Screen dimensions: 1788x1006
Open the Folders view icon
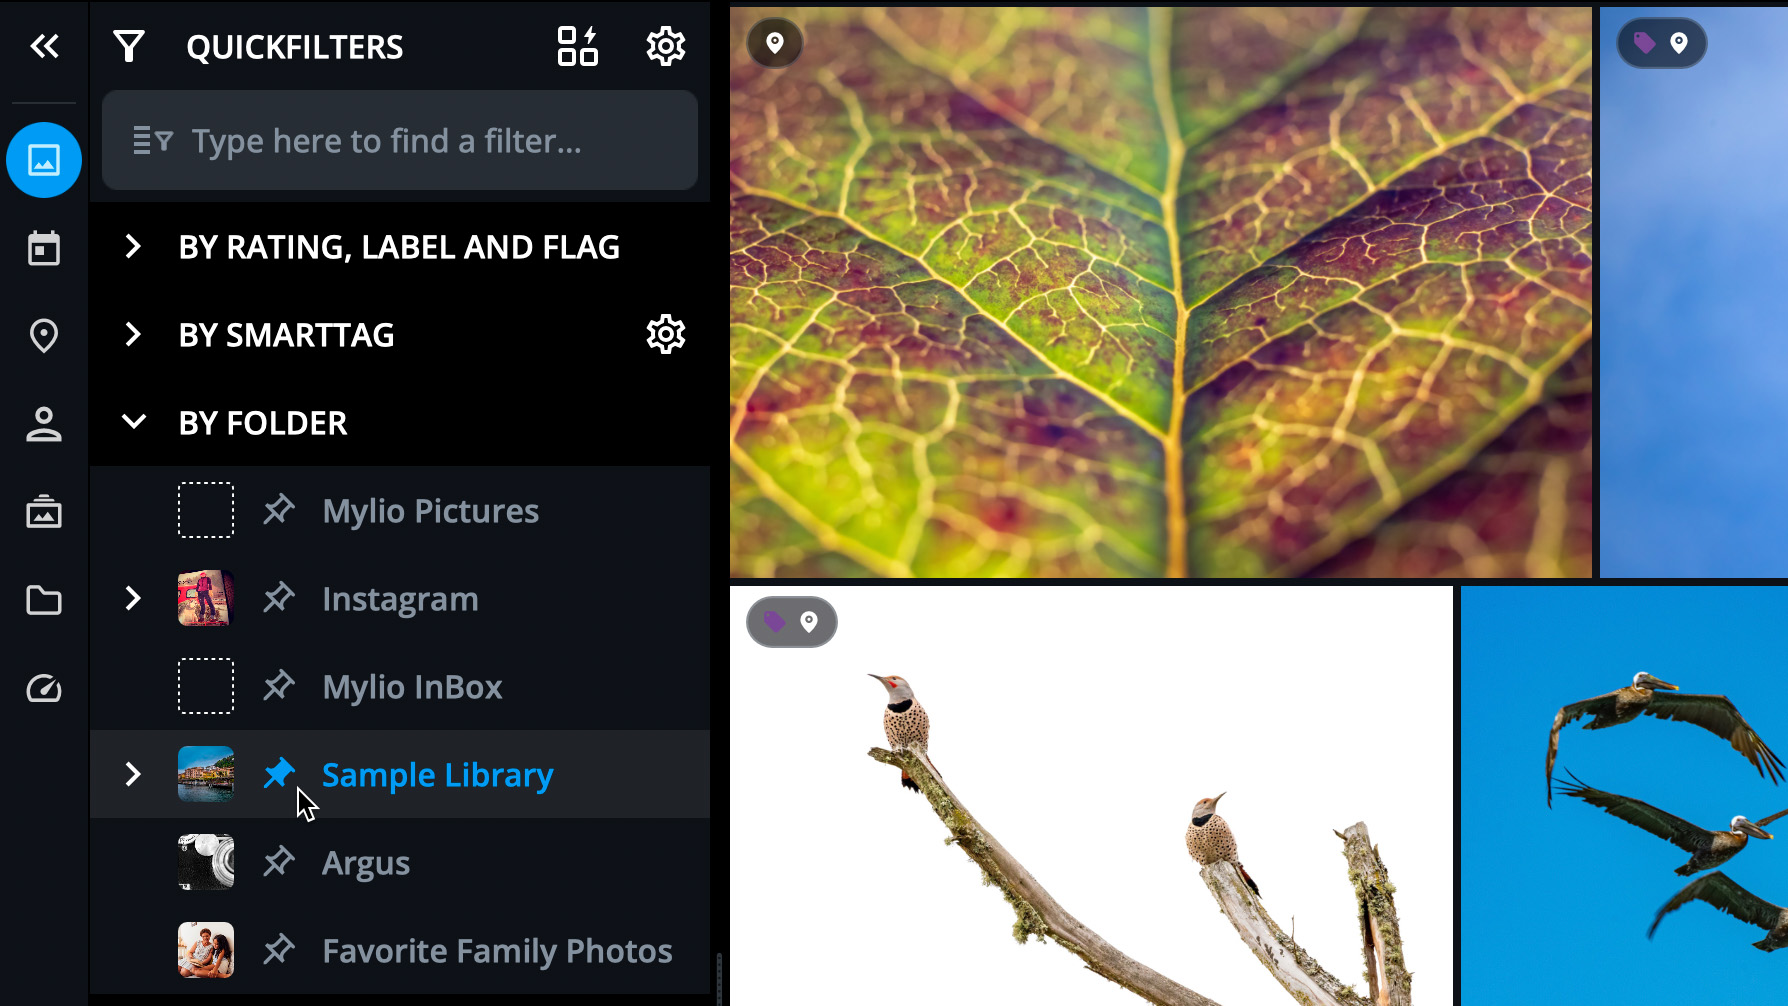pyautogui.click(x=44, y=600)
